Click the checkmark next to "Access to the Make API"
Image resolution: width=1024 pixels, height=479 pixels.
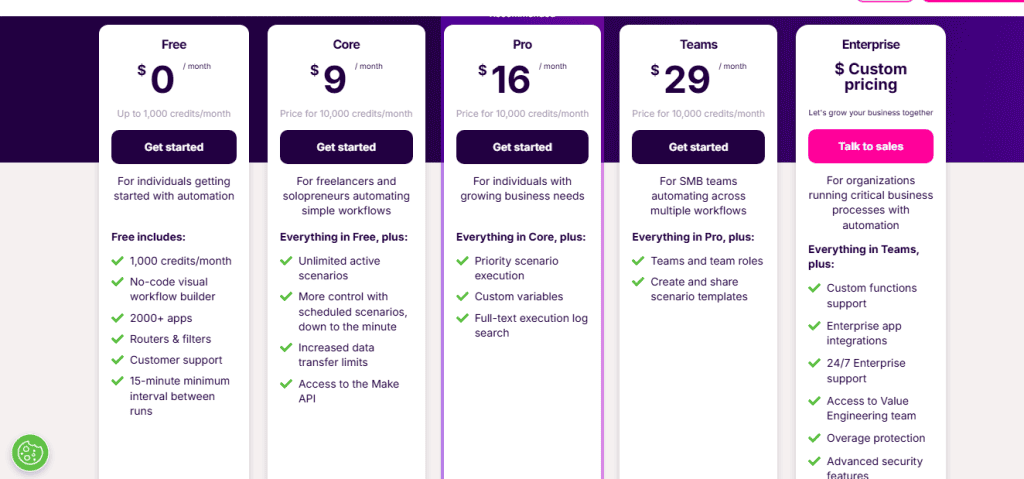[x=286, y=384]
